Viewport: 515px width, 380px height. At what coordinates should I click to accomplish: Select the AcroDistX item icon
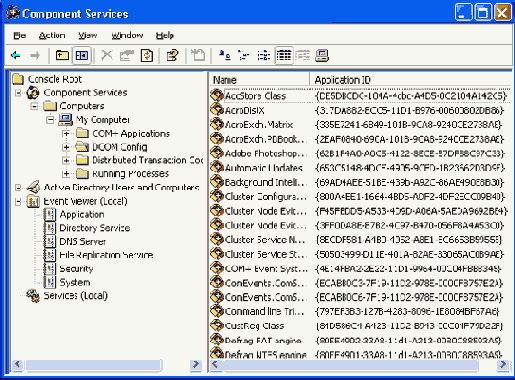point(217,110)
